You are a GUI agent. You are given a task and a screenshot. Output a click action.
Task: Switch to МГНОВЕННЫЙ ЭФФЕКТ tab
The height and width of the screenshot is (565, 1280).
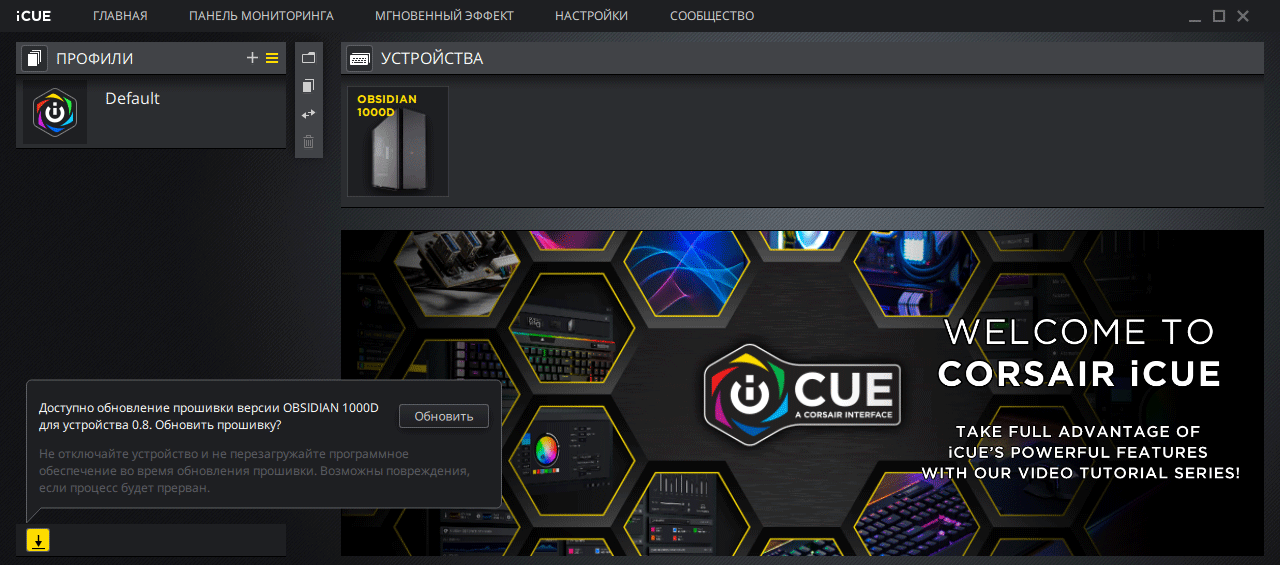[x=444, y=16]
